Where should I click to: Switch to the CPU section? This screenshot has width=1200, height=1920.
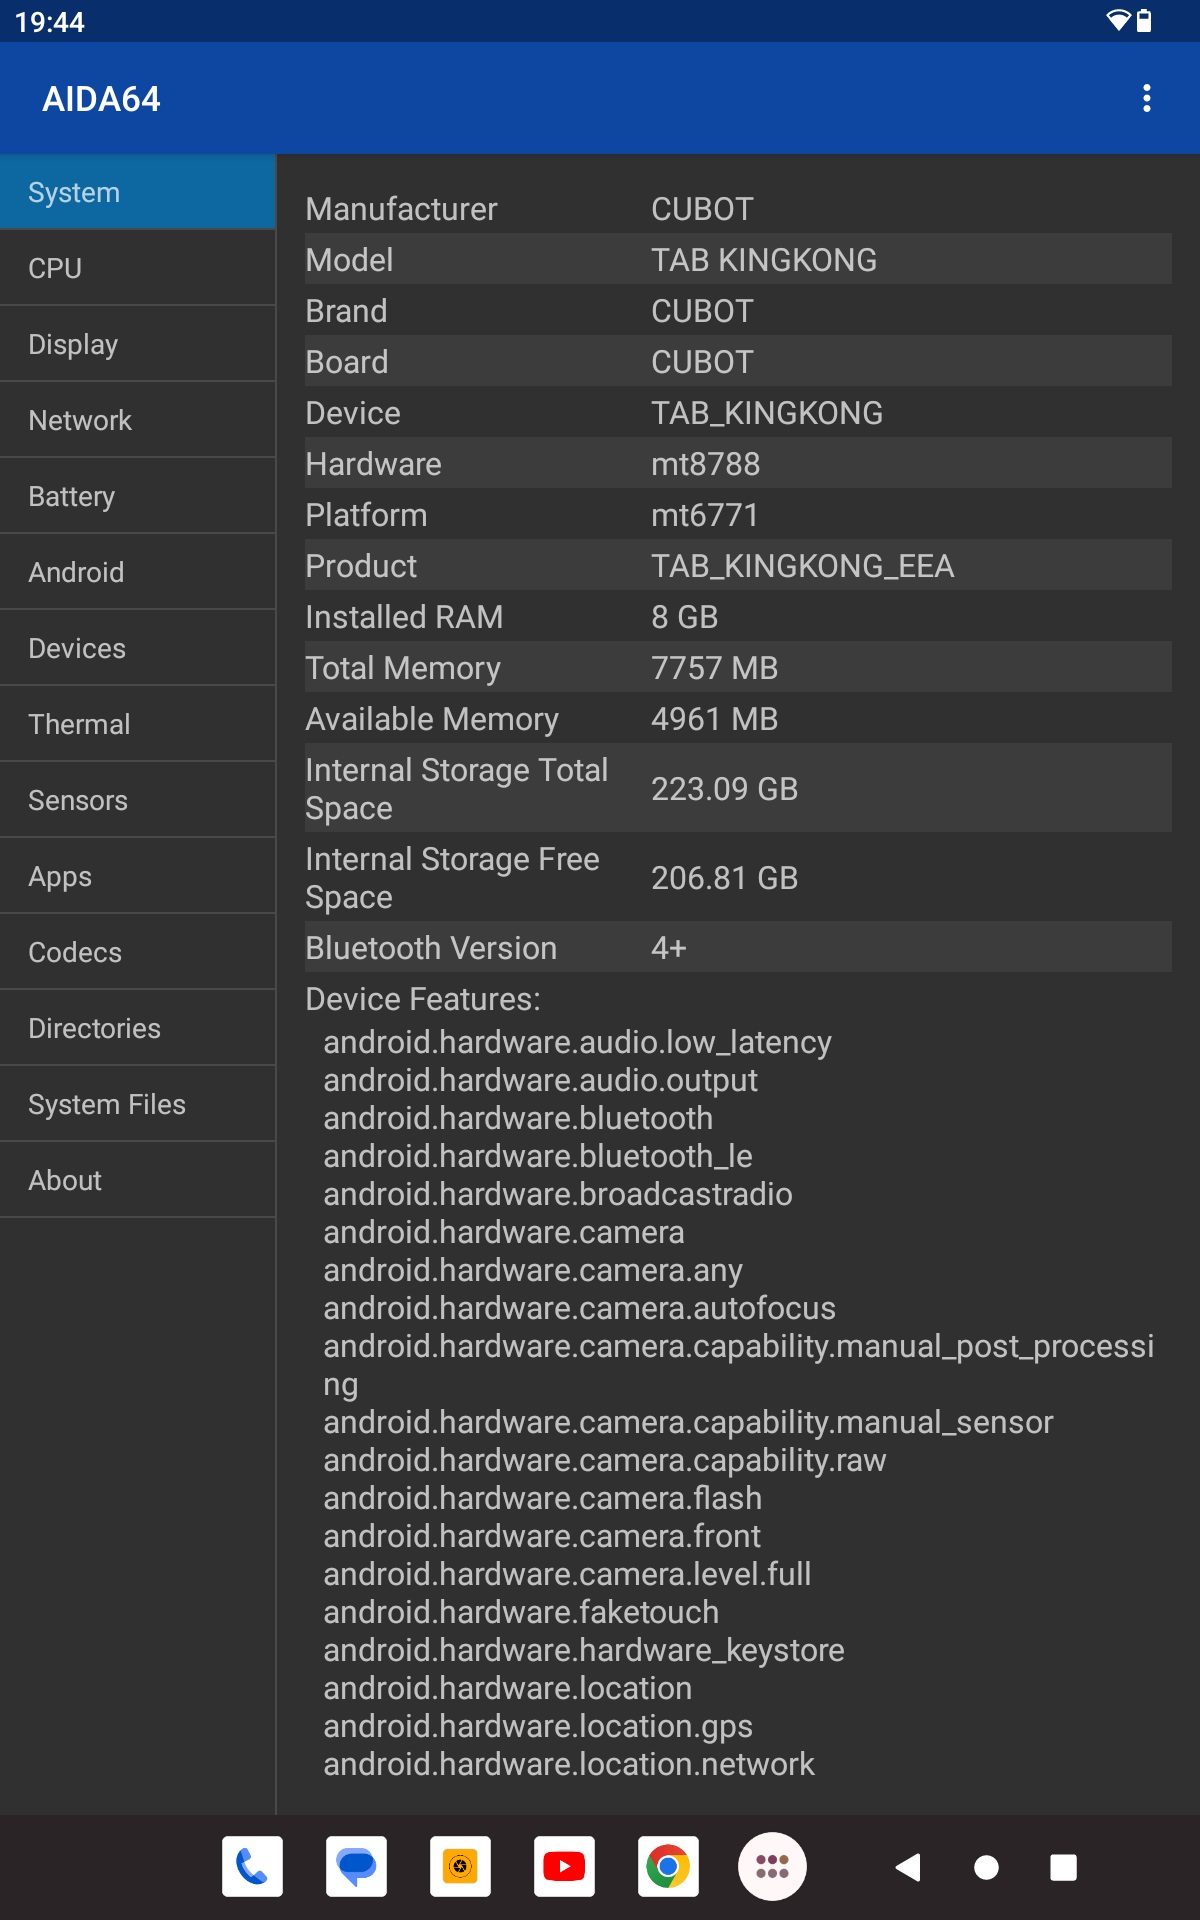tap(138, 268)
